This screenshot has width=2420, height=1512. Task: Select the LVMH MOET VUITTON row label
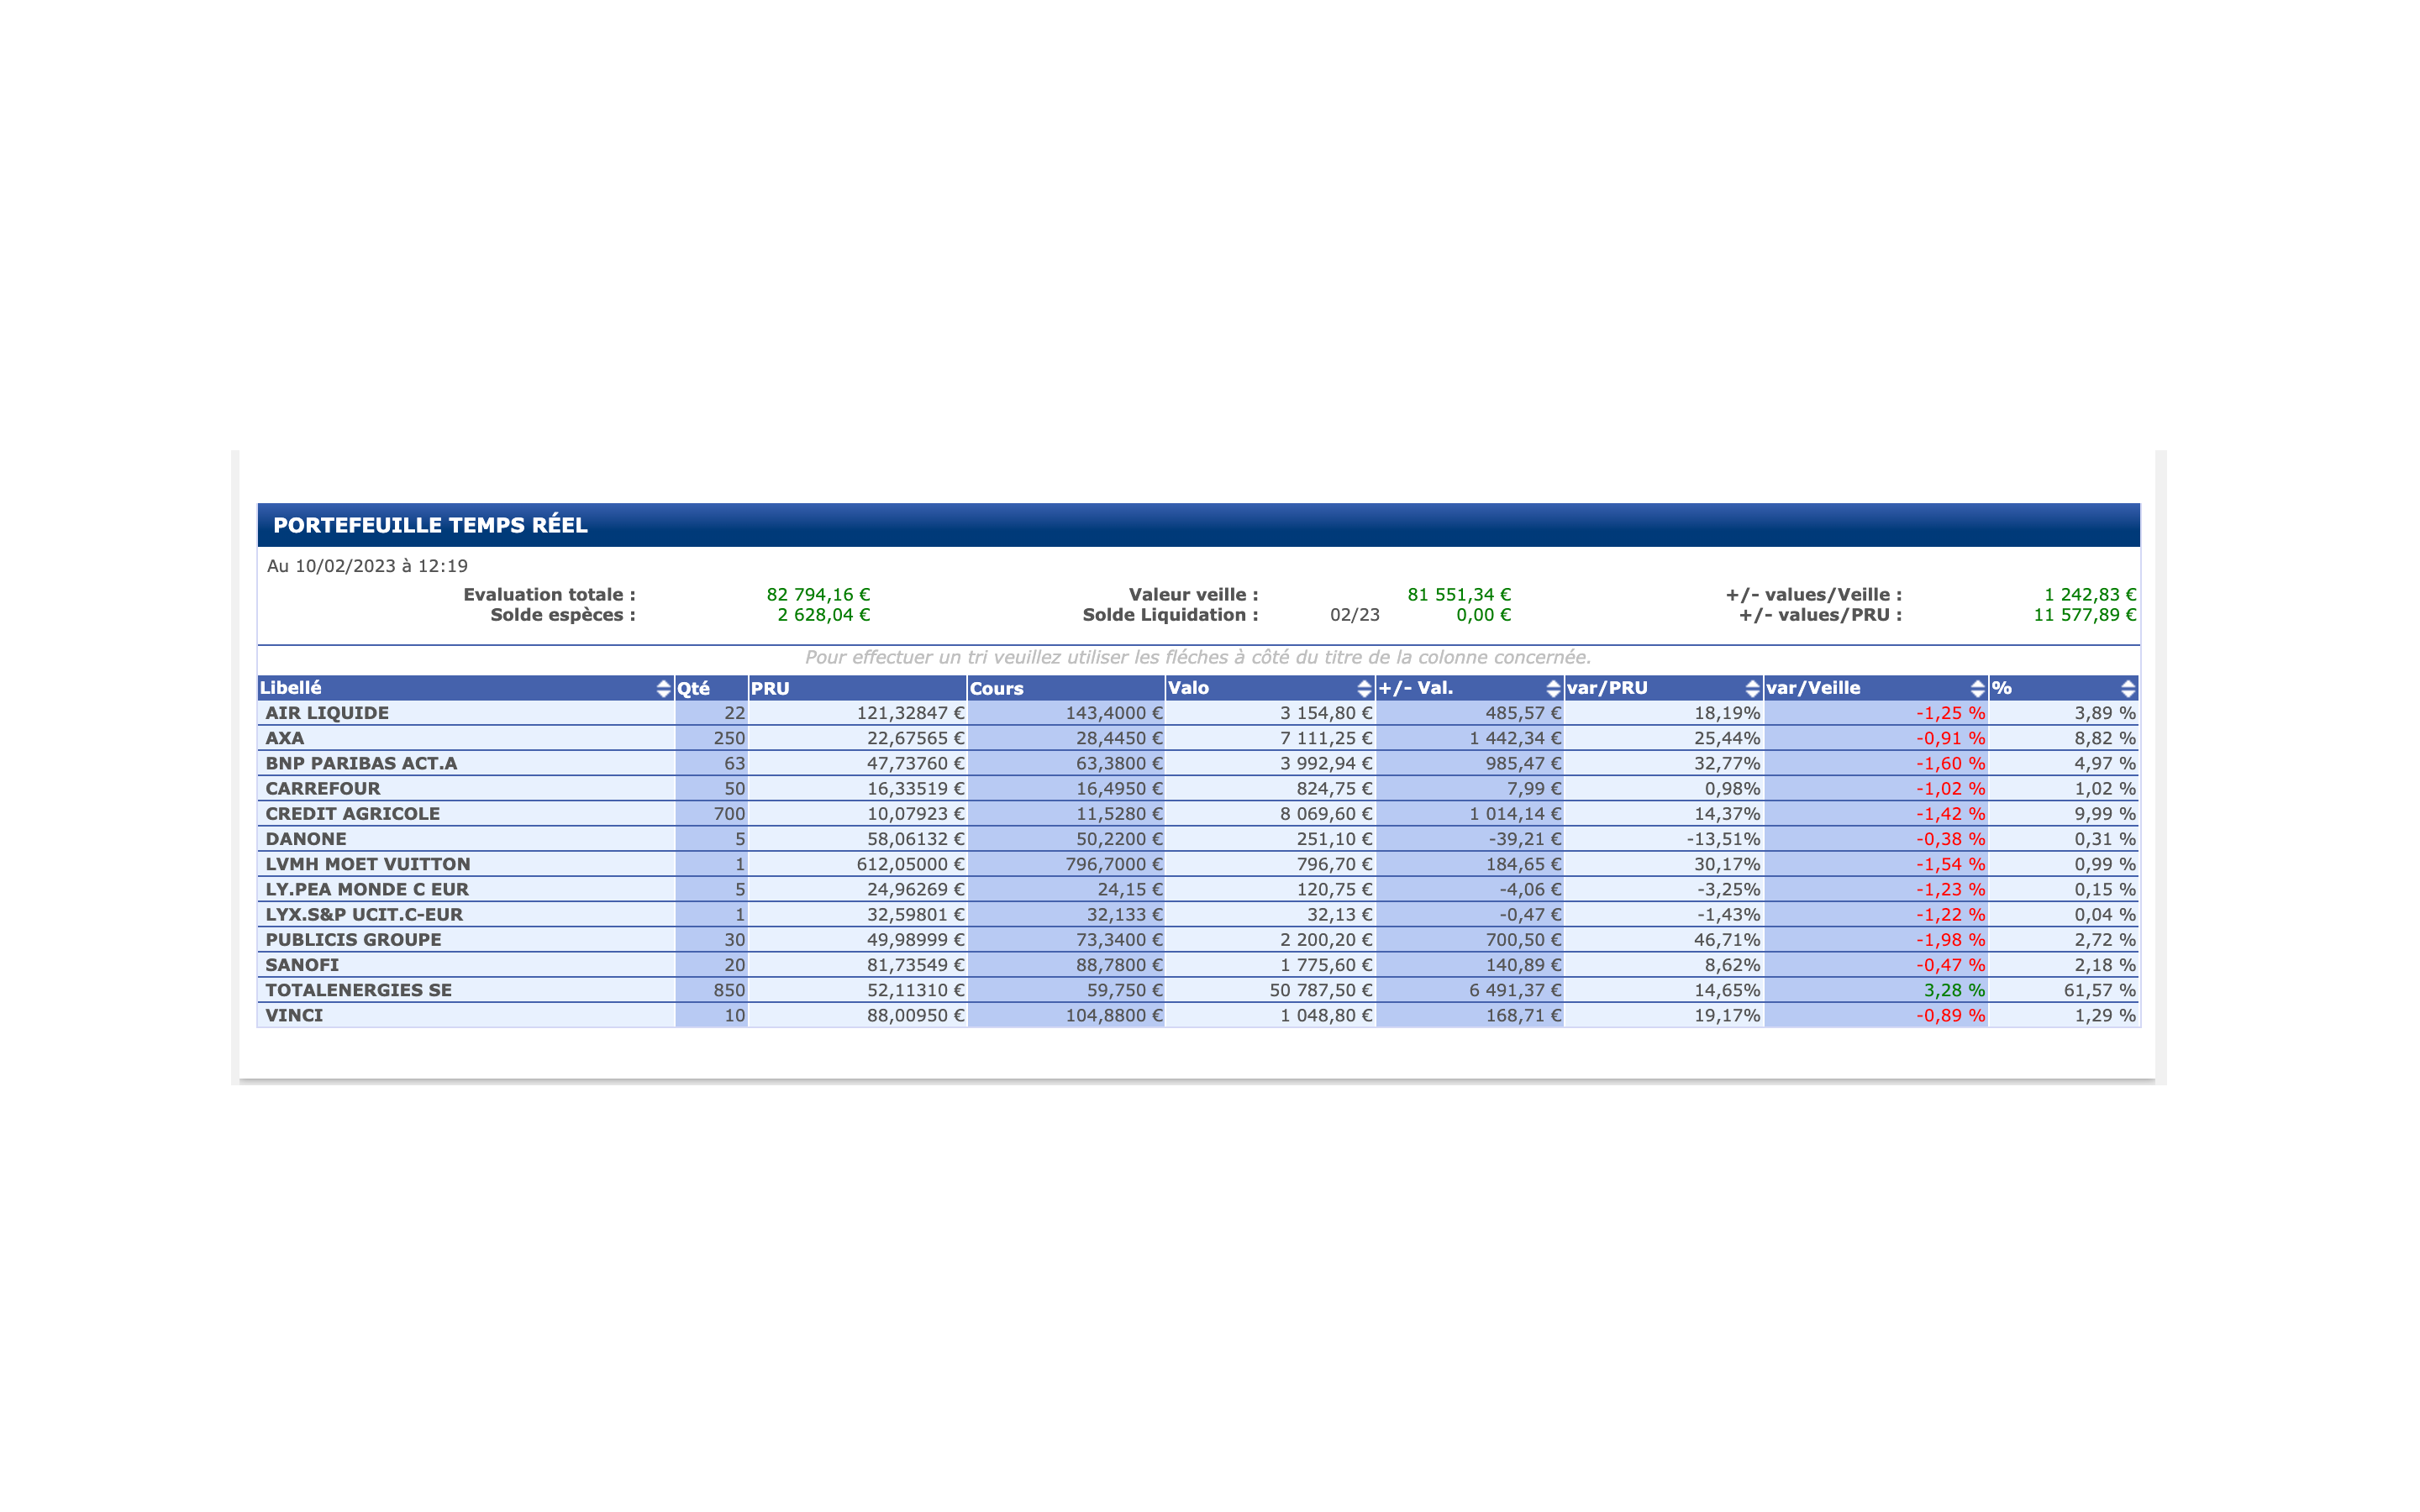point(368,864)
